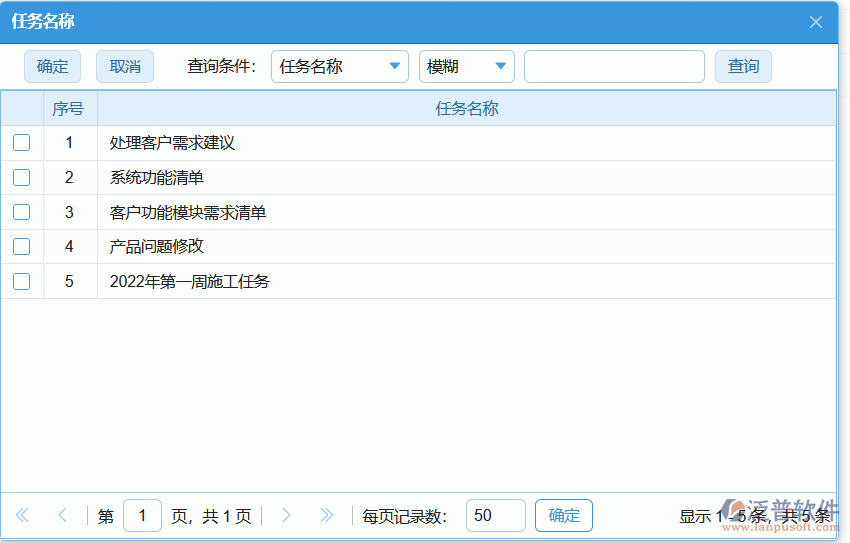The height and width of the screenshot is (543, 850).
Task: Select the checkbox for 产品问题修改
Action: tap(21, 247)
